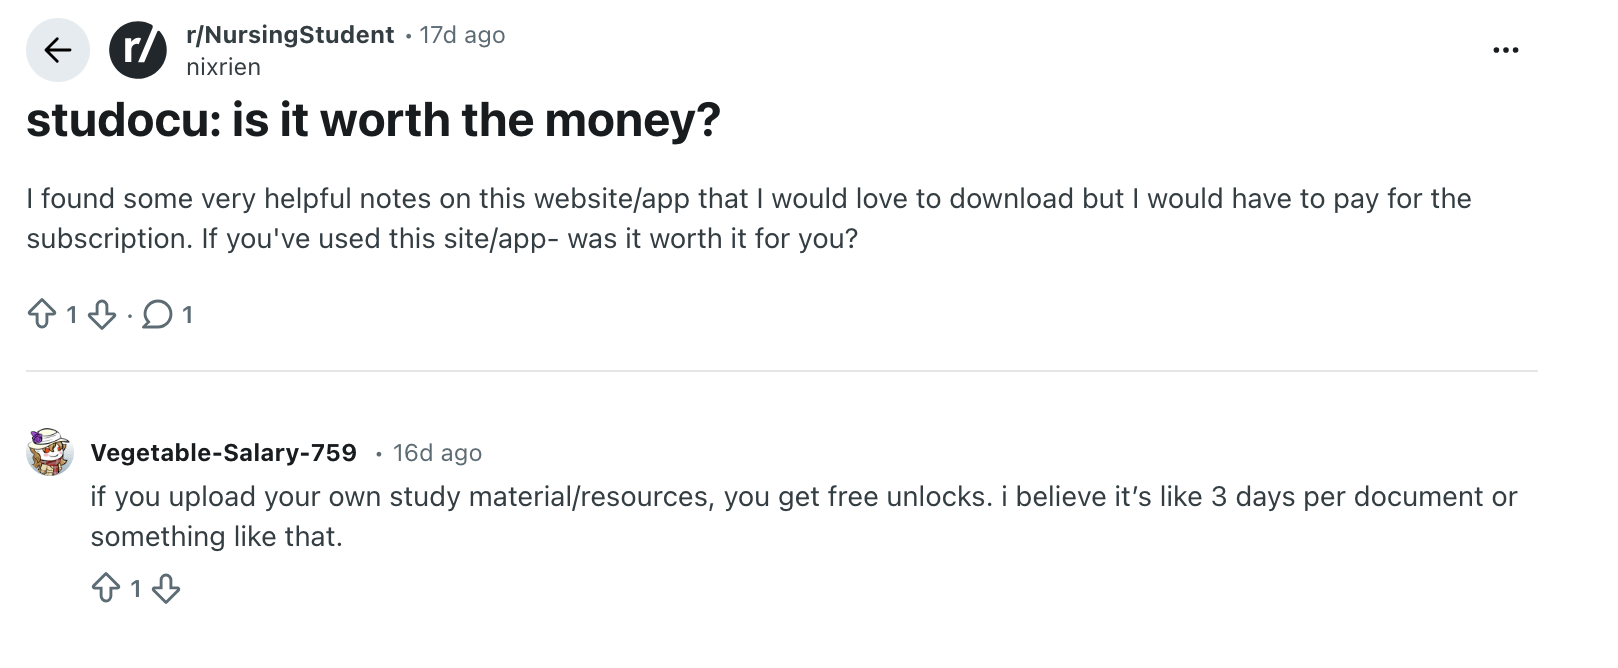The height and width of the screenshot is (668, 1618).
Task: Click the three-dot menu at top right
Action: point(1505,48)
